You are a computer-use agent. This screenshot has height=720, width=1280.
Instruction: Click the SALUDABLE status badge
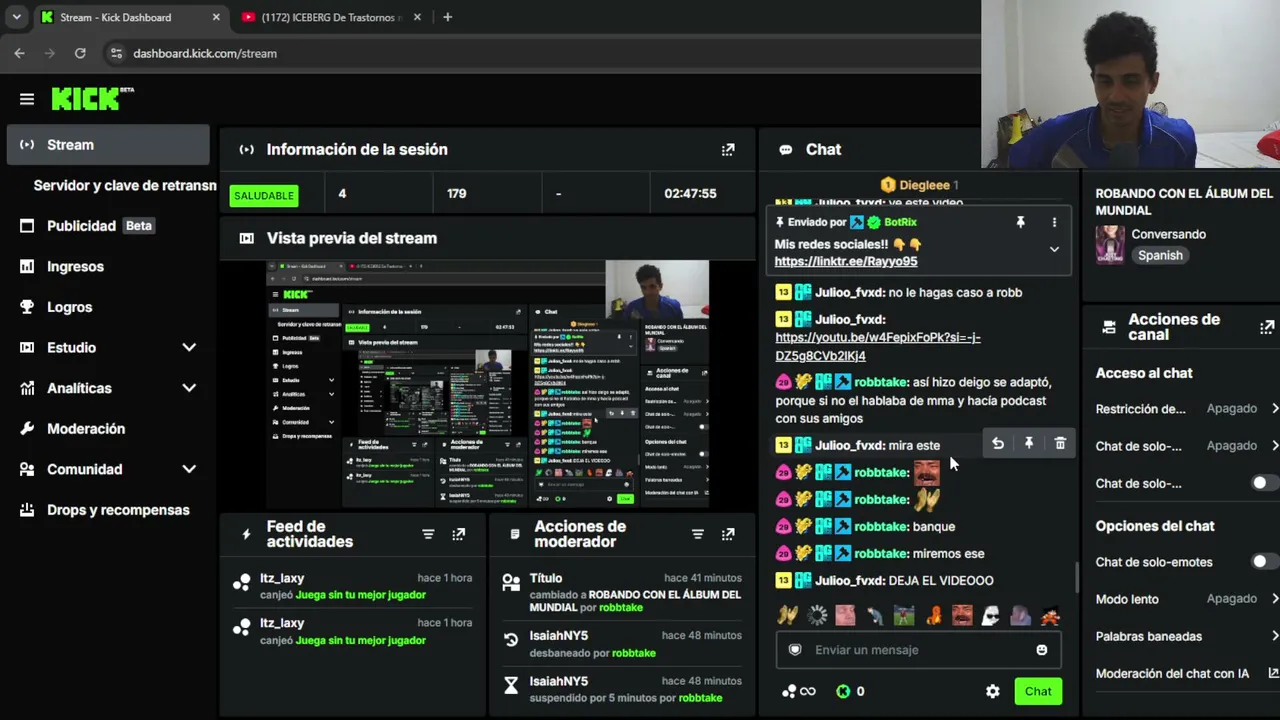pyautogui.click(x=264, y=195)
